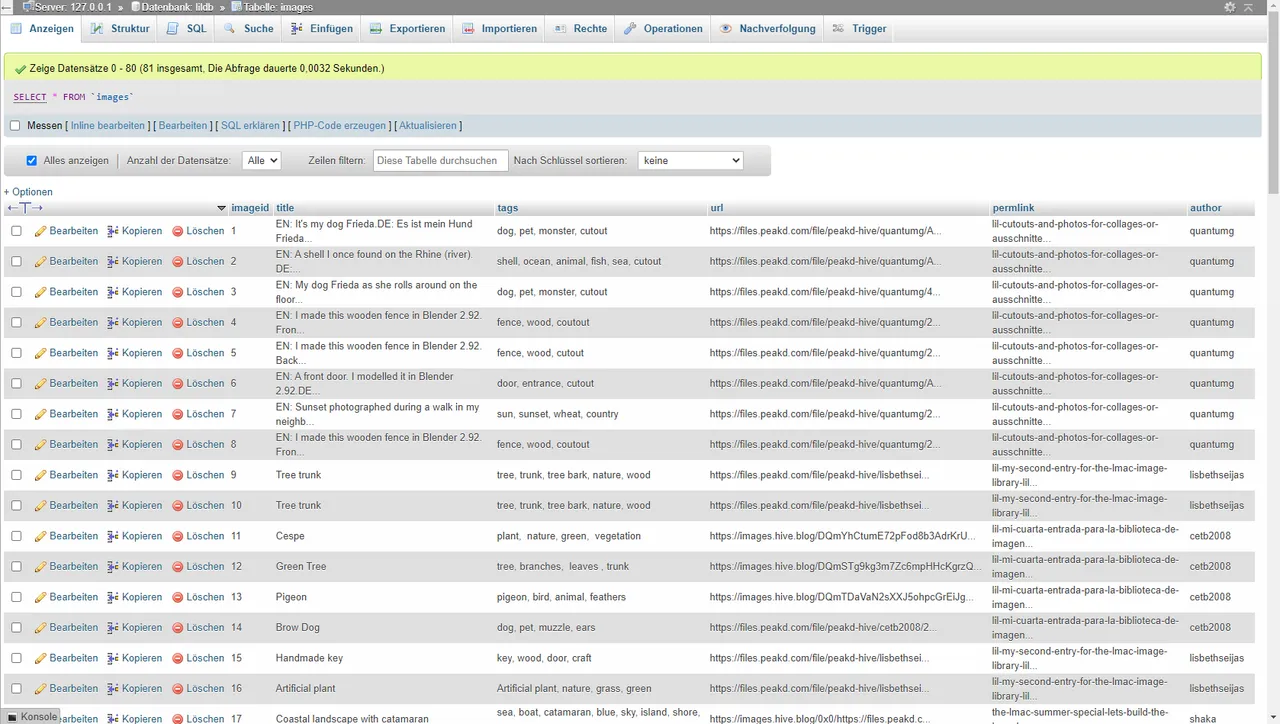The height and width of the screenshot is (724, 1280).
Task: Click the delete icon for row 15 Handmade key
Action: click(x=178, y=658)
